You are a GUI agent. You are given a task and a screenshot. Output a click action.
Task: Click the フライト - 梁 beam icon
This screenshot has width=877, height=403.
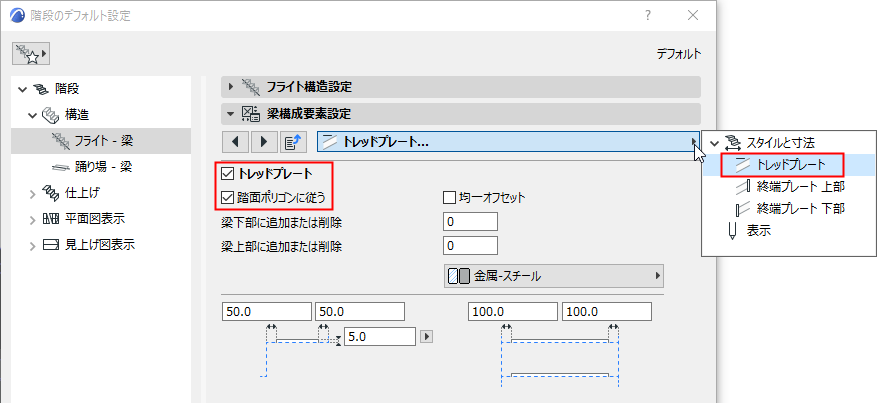point(62,141)
